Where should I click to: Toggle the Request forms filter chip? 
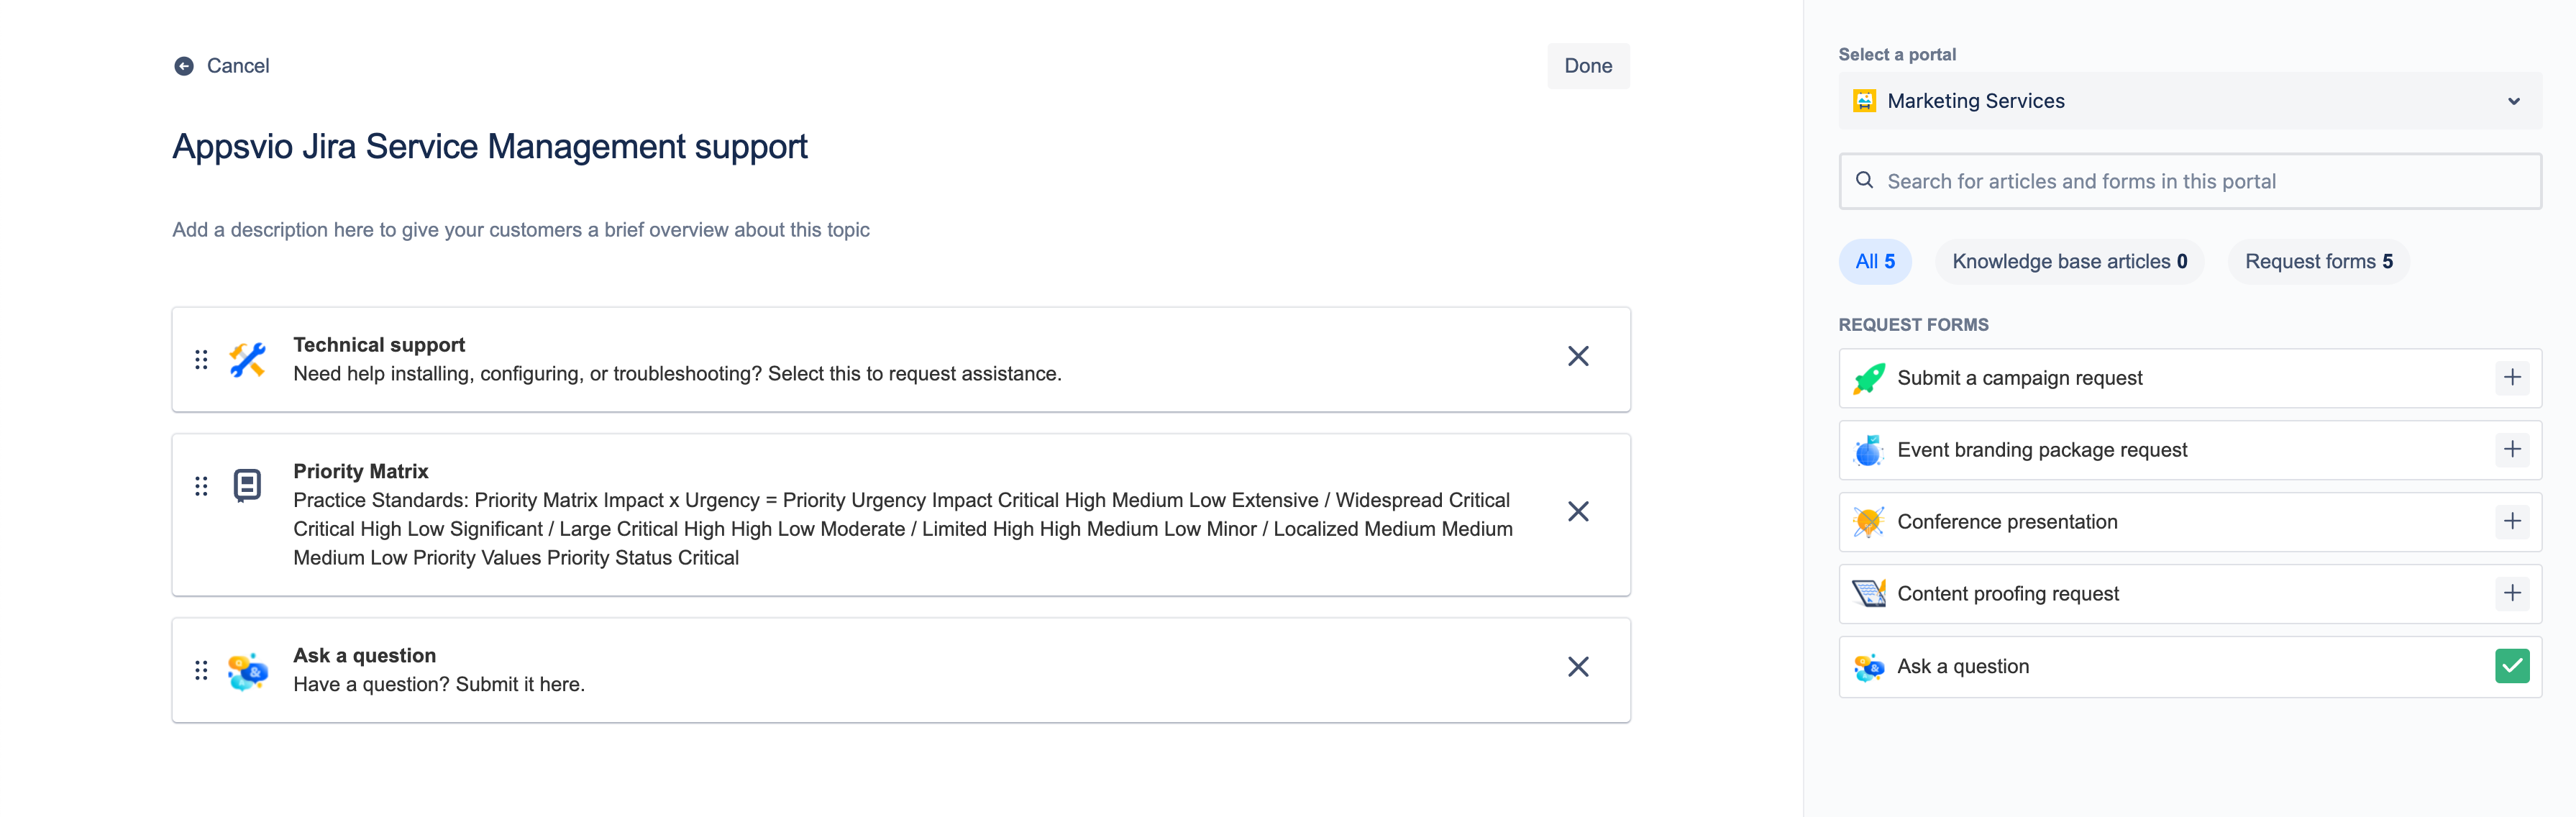click(2319, 261)
